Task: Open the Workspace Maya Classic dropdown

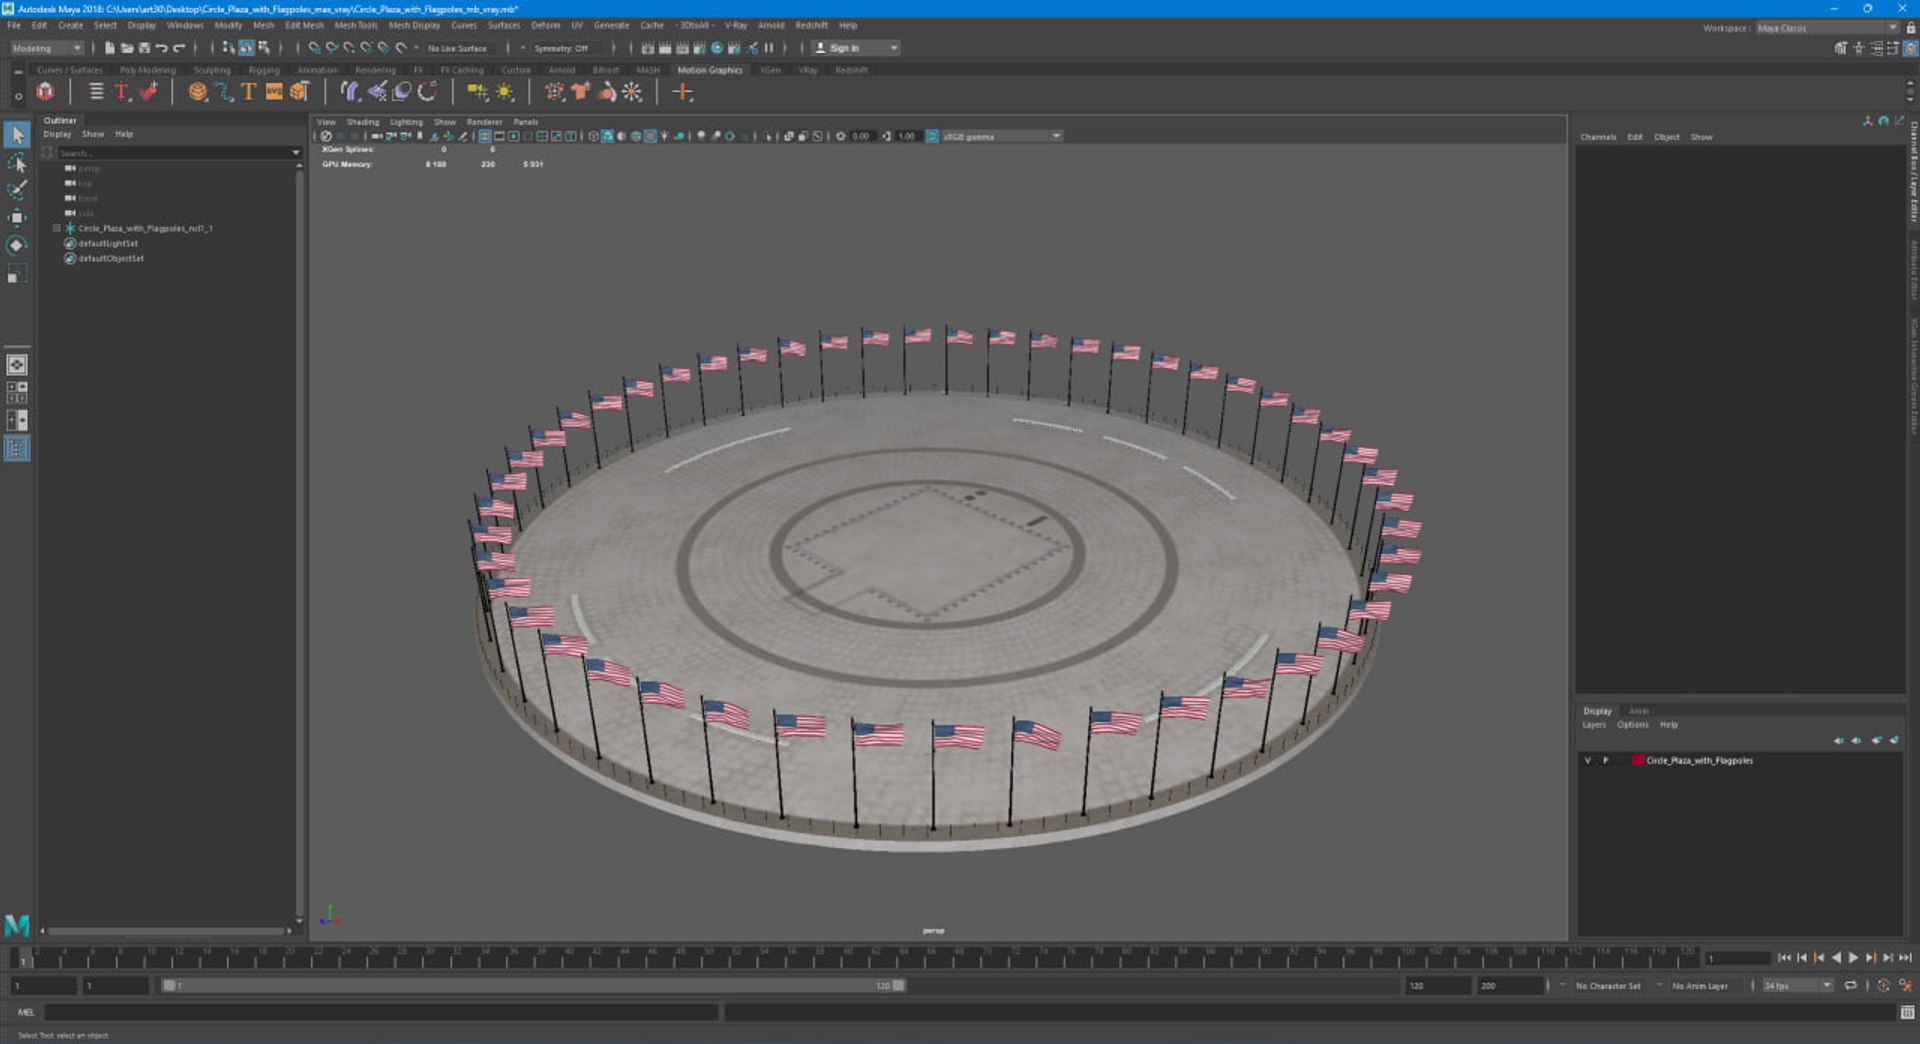Action: point(1827,28)
